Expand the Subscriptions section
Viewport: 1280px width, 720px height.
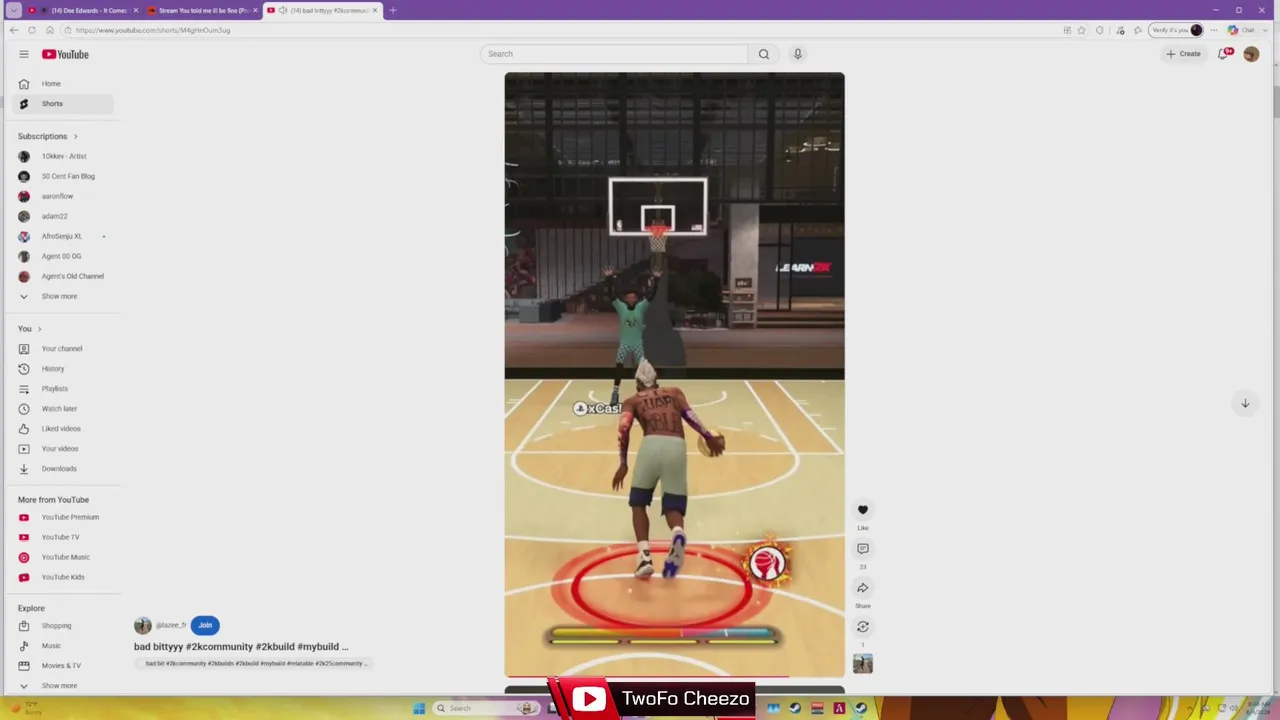[48, 136]
